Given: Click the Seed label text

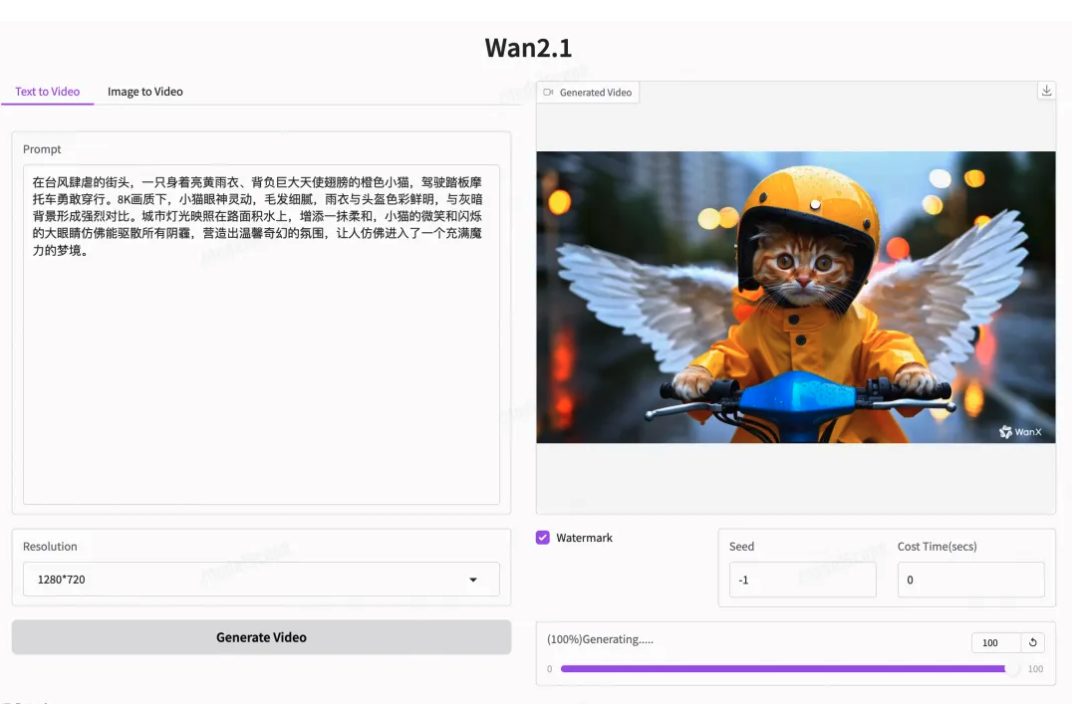Looking at the screenshot, I should 742,546.
